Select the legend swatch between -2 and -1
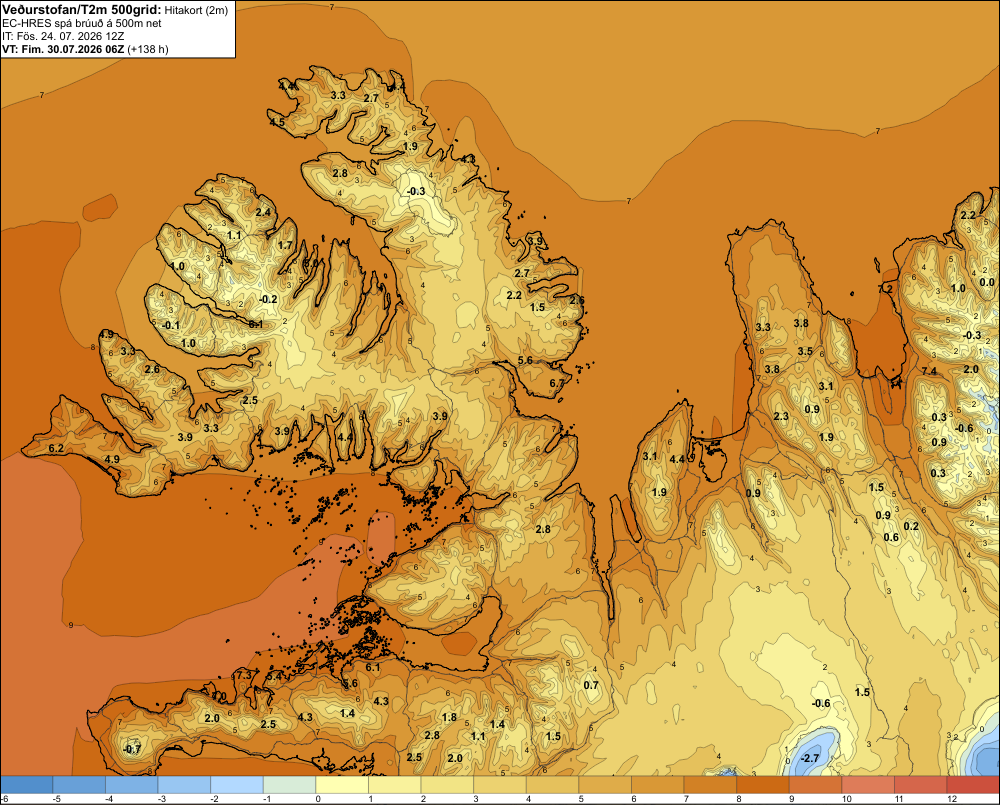This screenshot has height=805, width=1000. pyautogui.click(x=237, y=785)
